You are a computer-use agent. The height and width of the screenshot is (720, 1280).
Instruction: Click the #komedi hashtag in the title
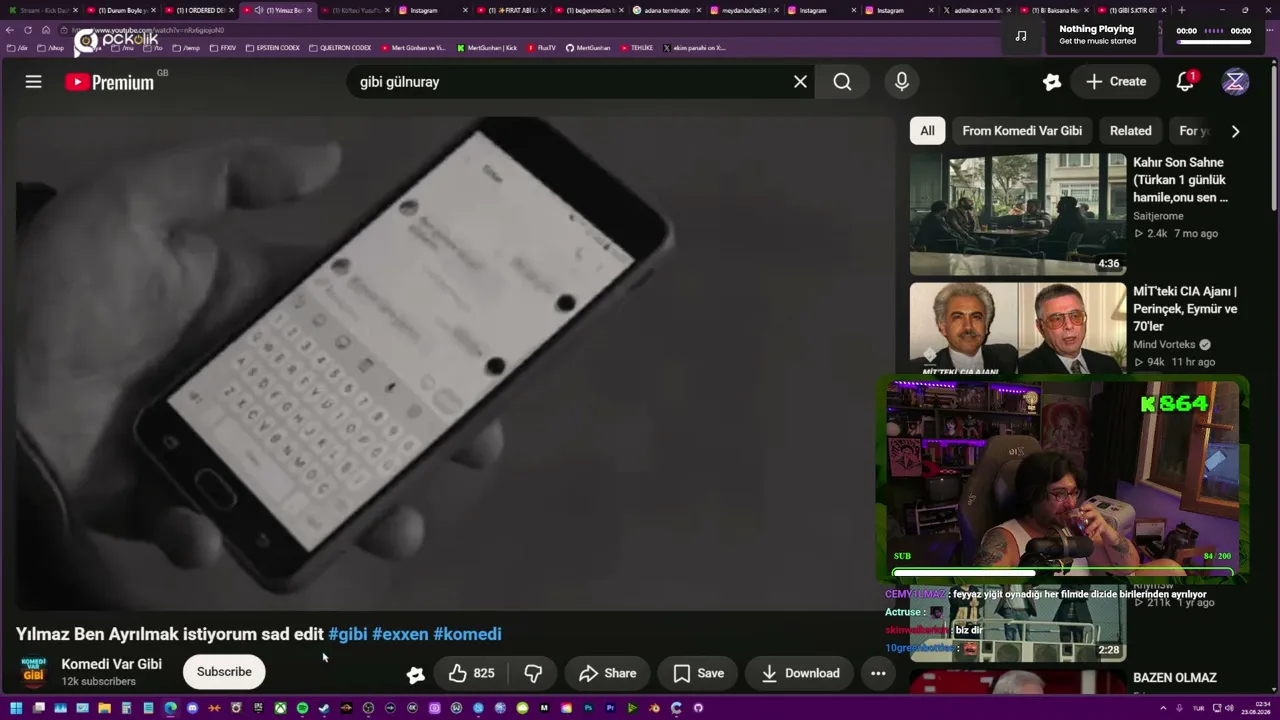coord(467,634)
